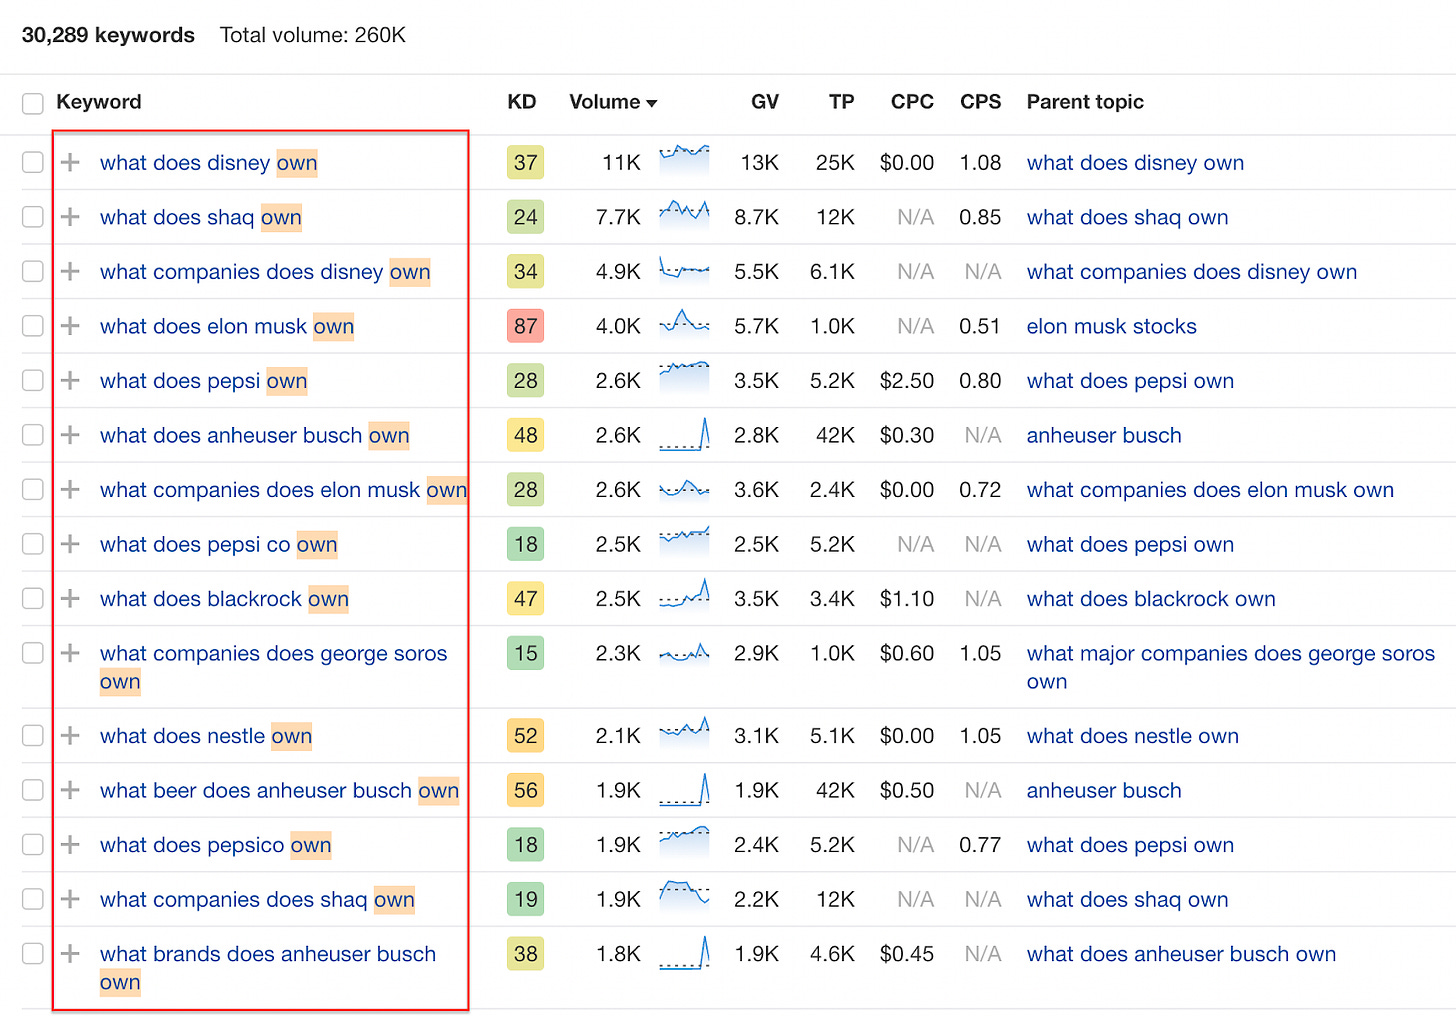
Task: Check the box for 'what does shaq own'
Action: (x=33, y=217)
